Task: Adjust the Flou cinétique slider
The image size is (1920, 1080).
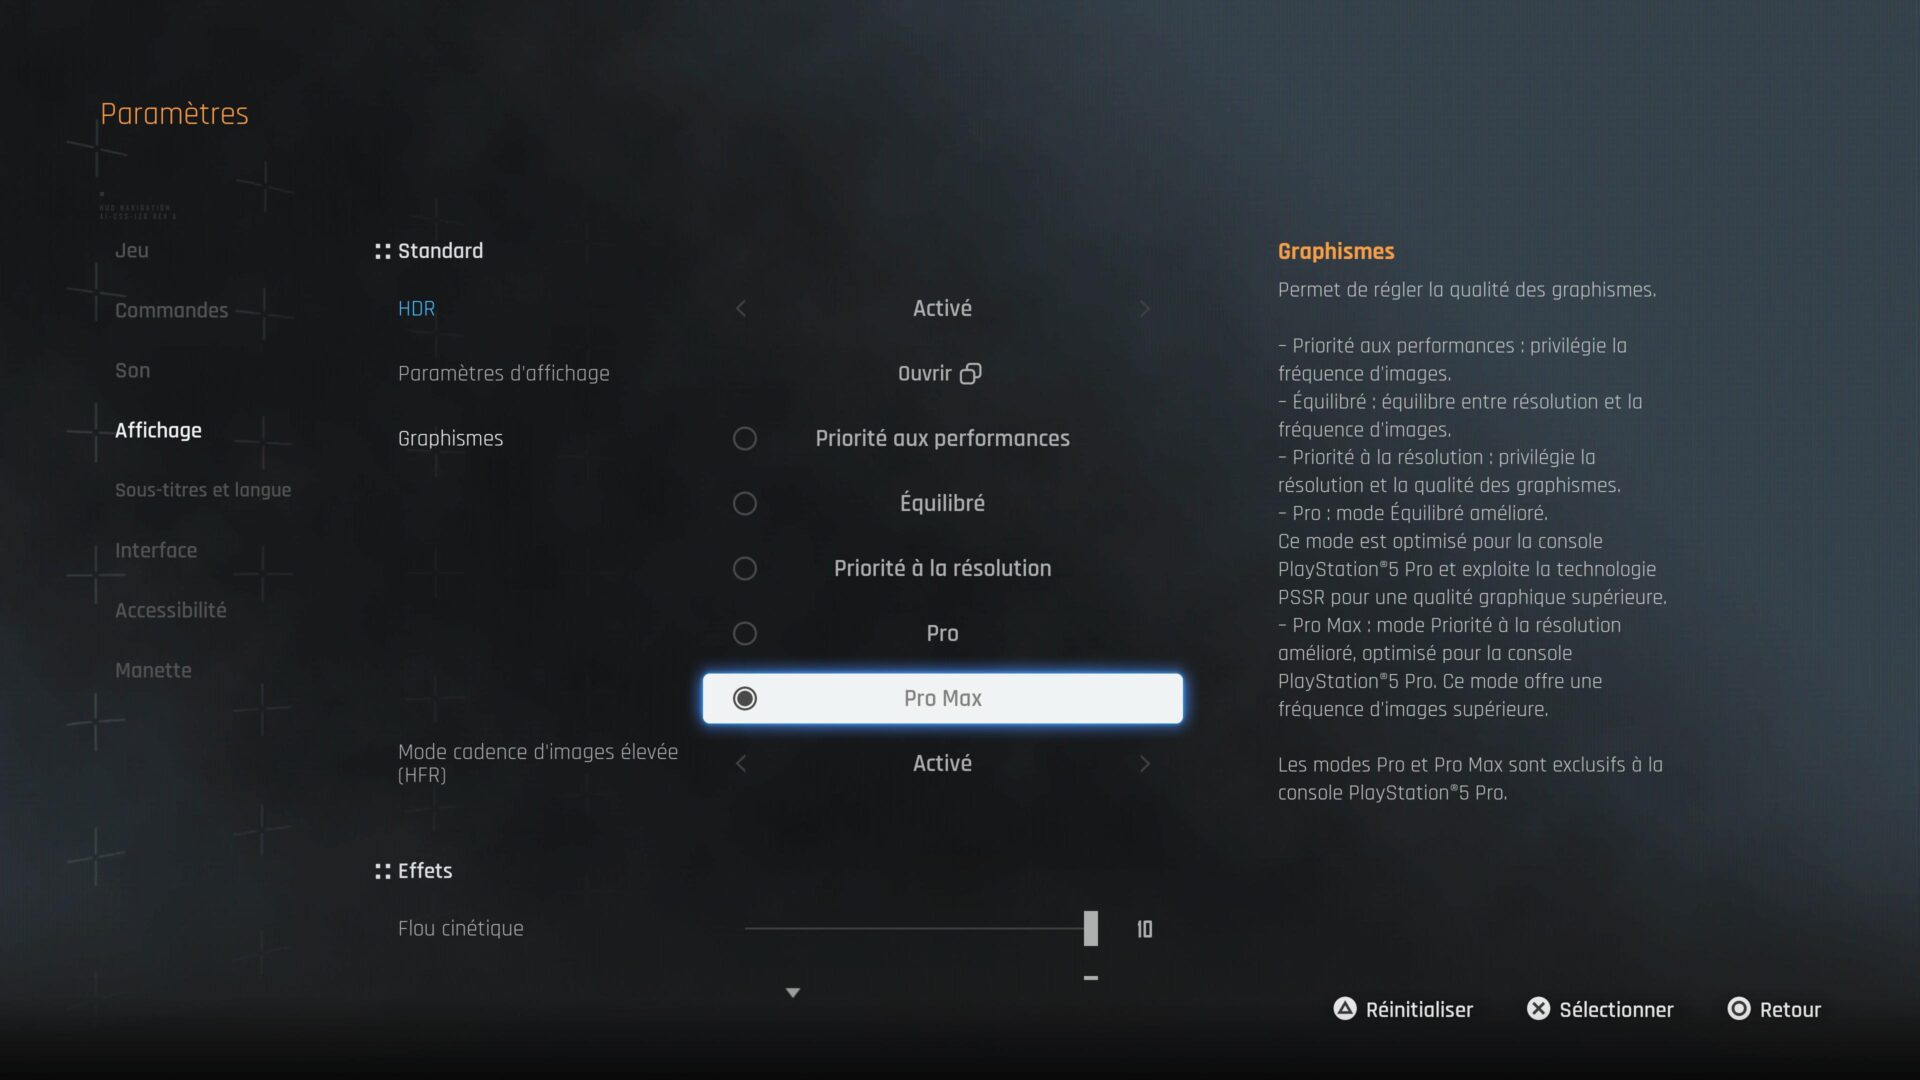Action: point(1089,928)
